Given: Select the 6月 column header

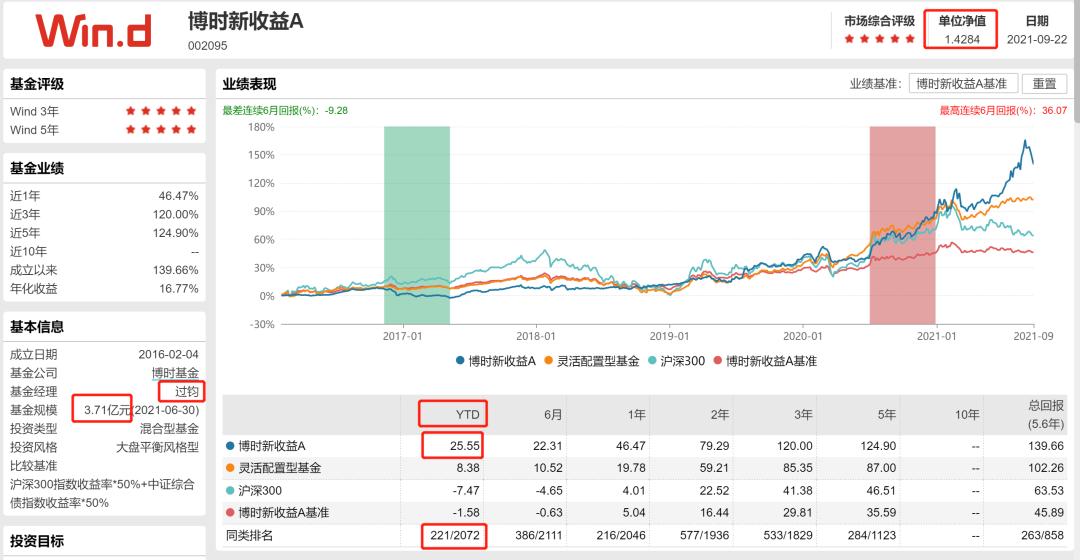Looking at the screenshot, I should 552,415.
